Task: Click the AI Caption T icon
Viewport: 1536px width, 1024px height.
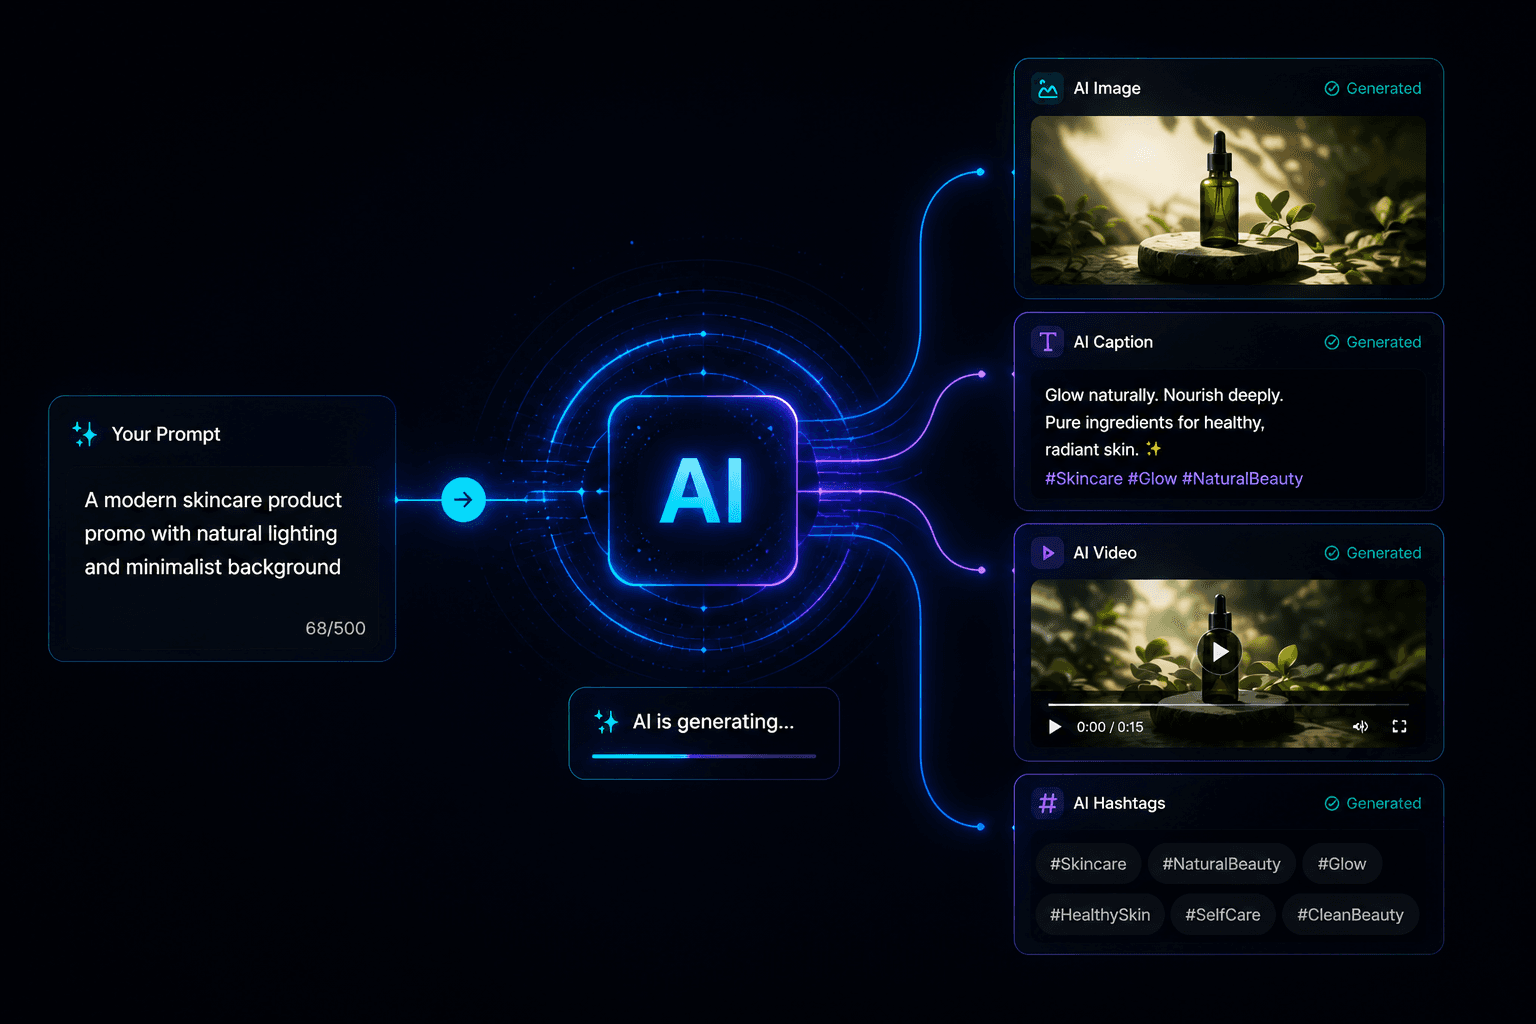Action: [x=1047, y=342]
